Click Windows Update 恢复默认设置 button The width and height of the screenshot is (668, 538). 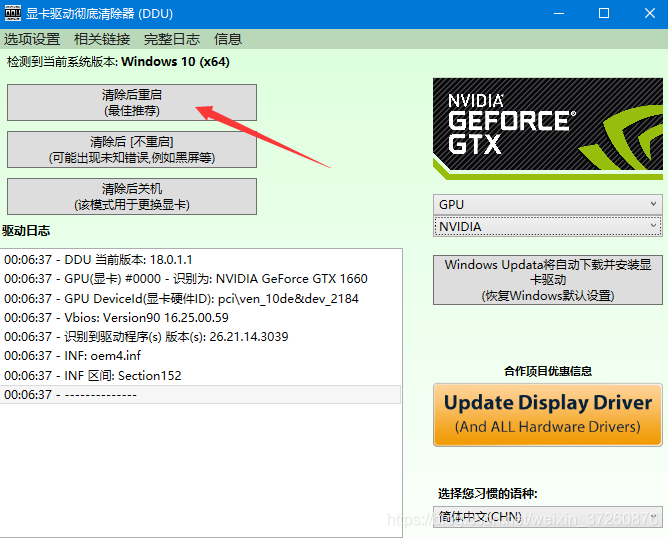[x=547, y=280]
